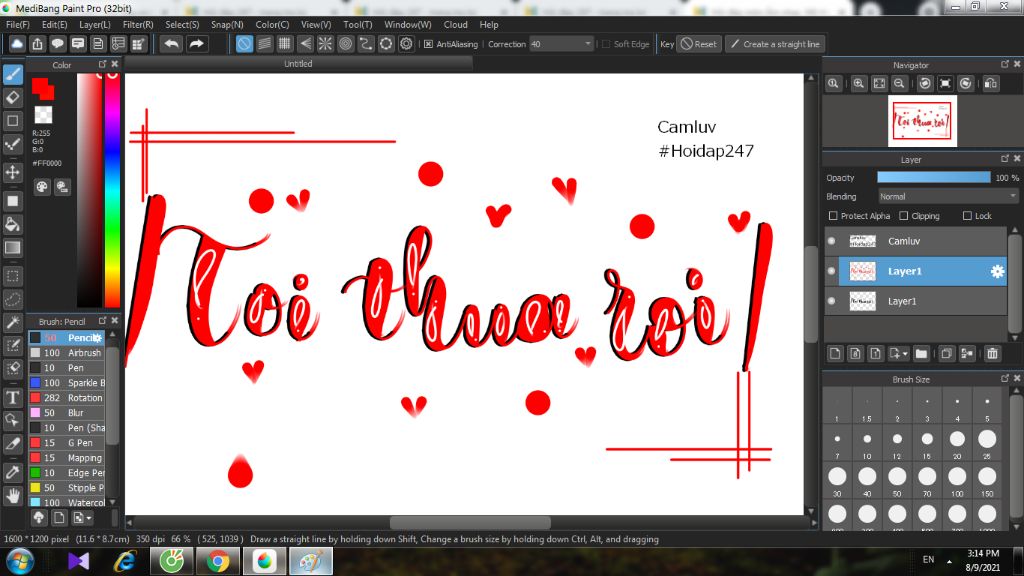Screen dimensions: 1024x576
Task: Enable curve snap
Action: click(366, 44)
